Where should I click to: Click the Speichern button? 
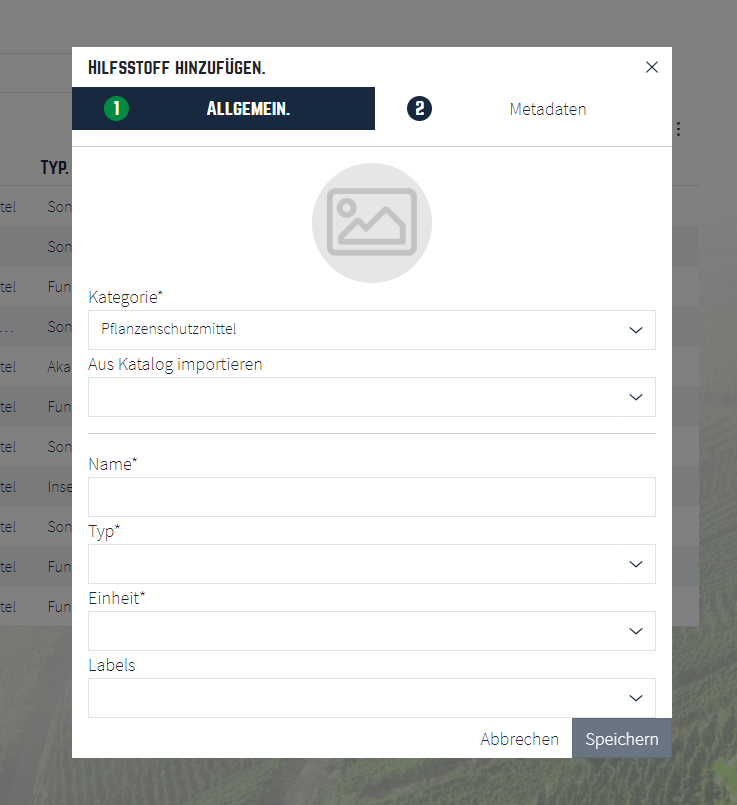click(x=622, y=738)
